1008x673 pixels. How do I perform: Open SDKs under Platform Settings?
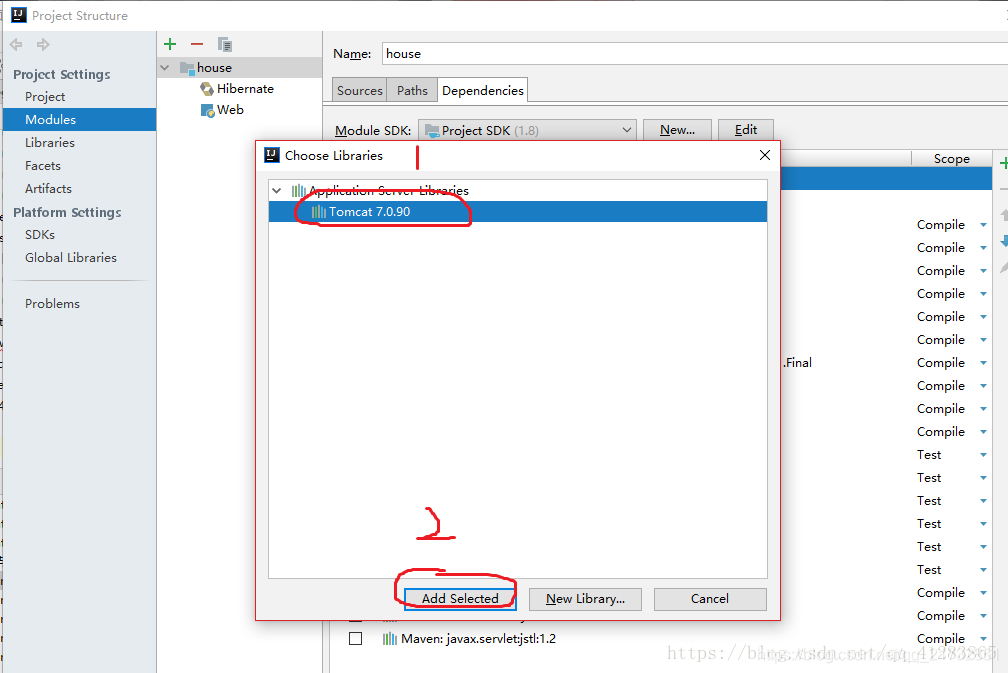click(x=40, y=235)
